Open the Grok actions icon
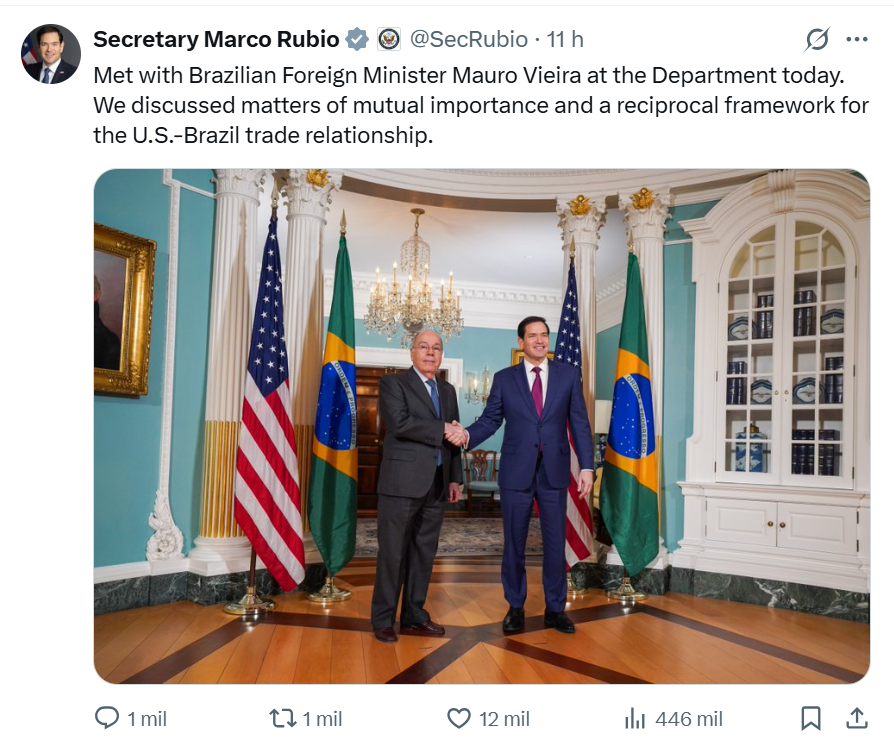This screenshot has height=746, width=894. (x=817, y=39)
